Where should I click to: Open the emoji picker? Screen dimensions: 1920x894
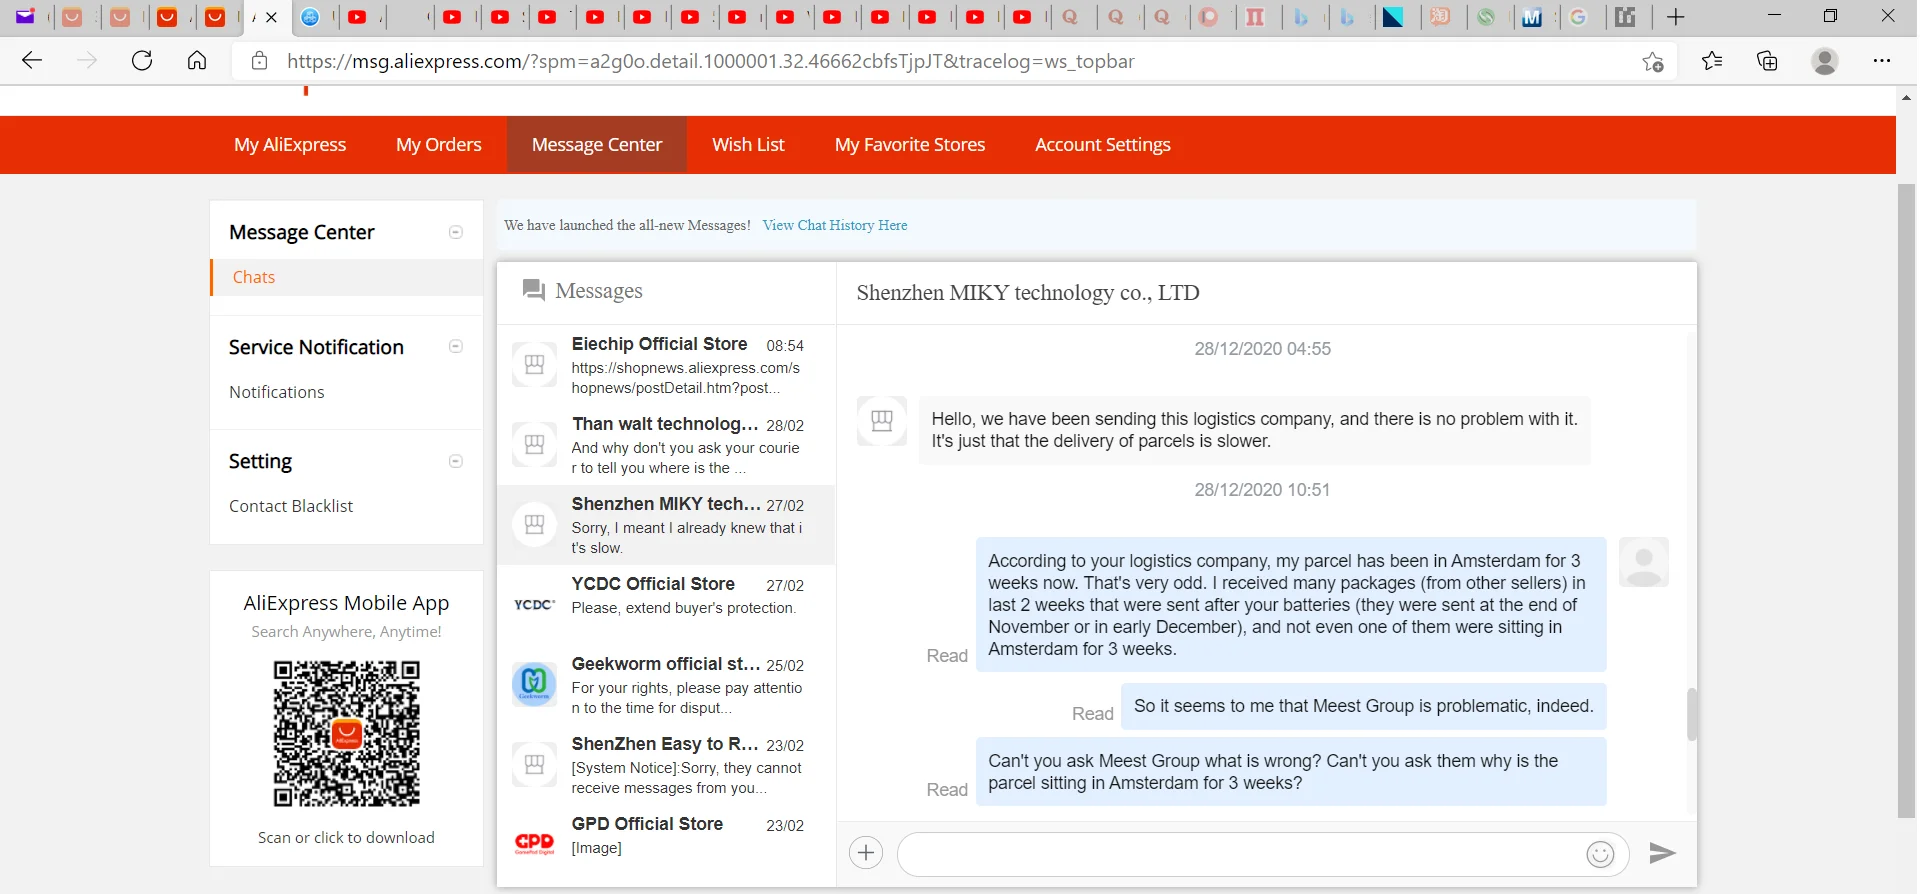point(1600,854)
